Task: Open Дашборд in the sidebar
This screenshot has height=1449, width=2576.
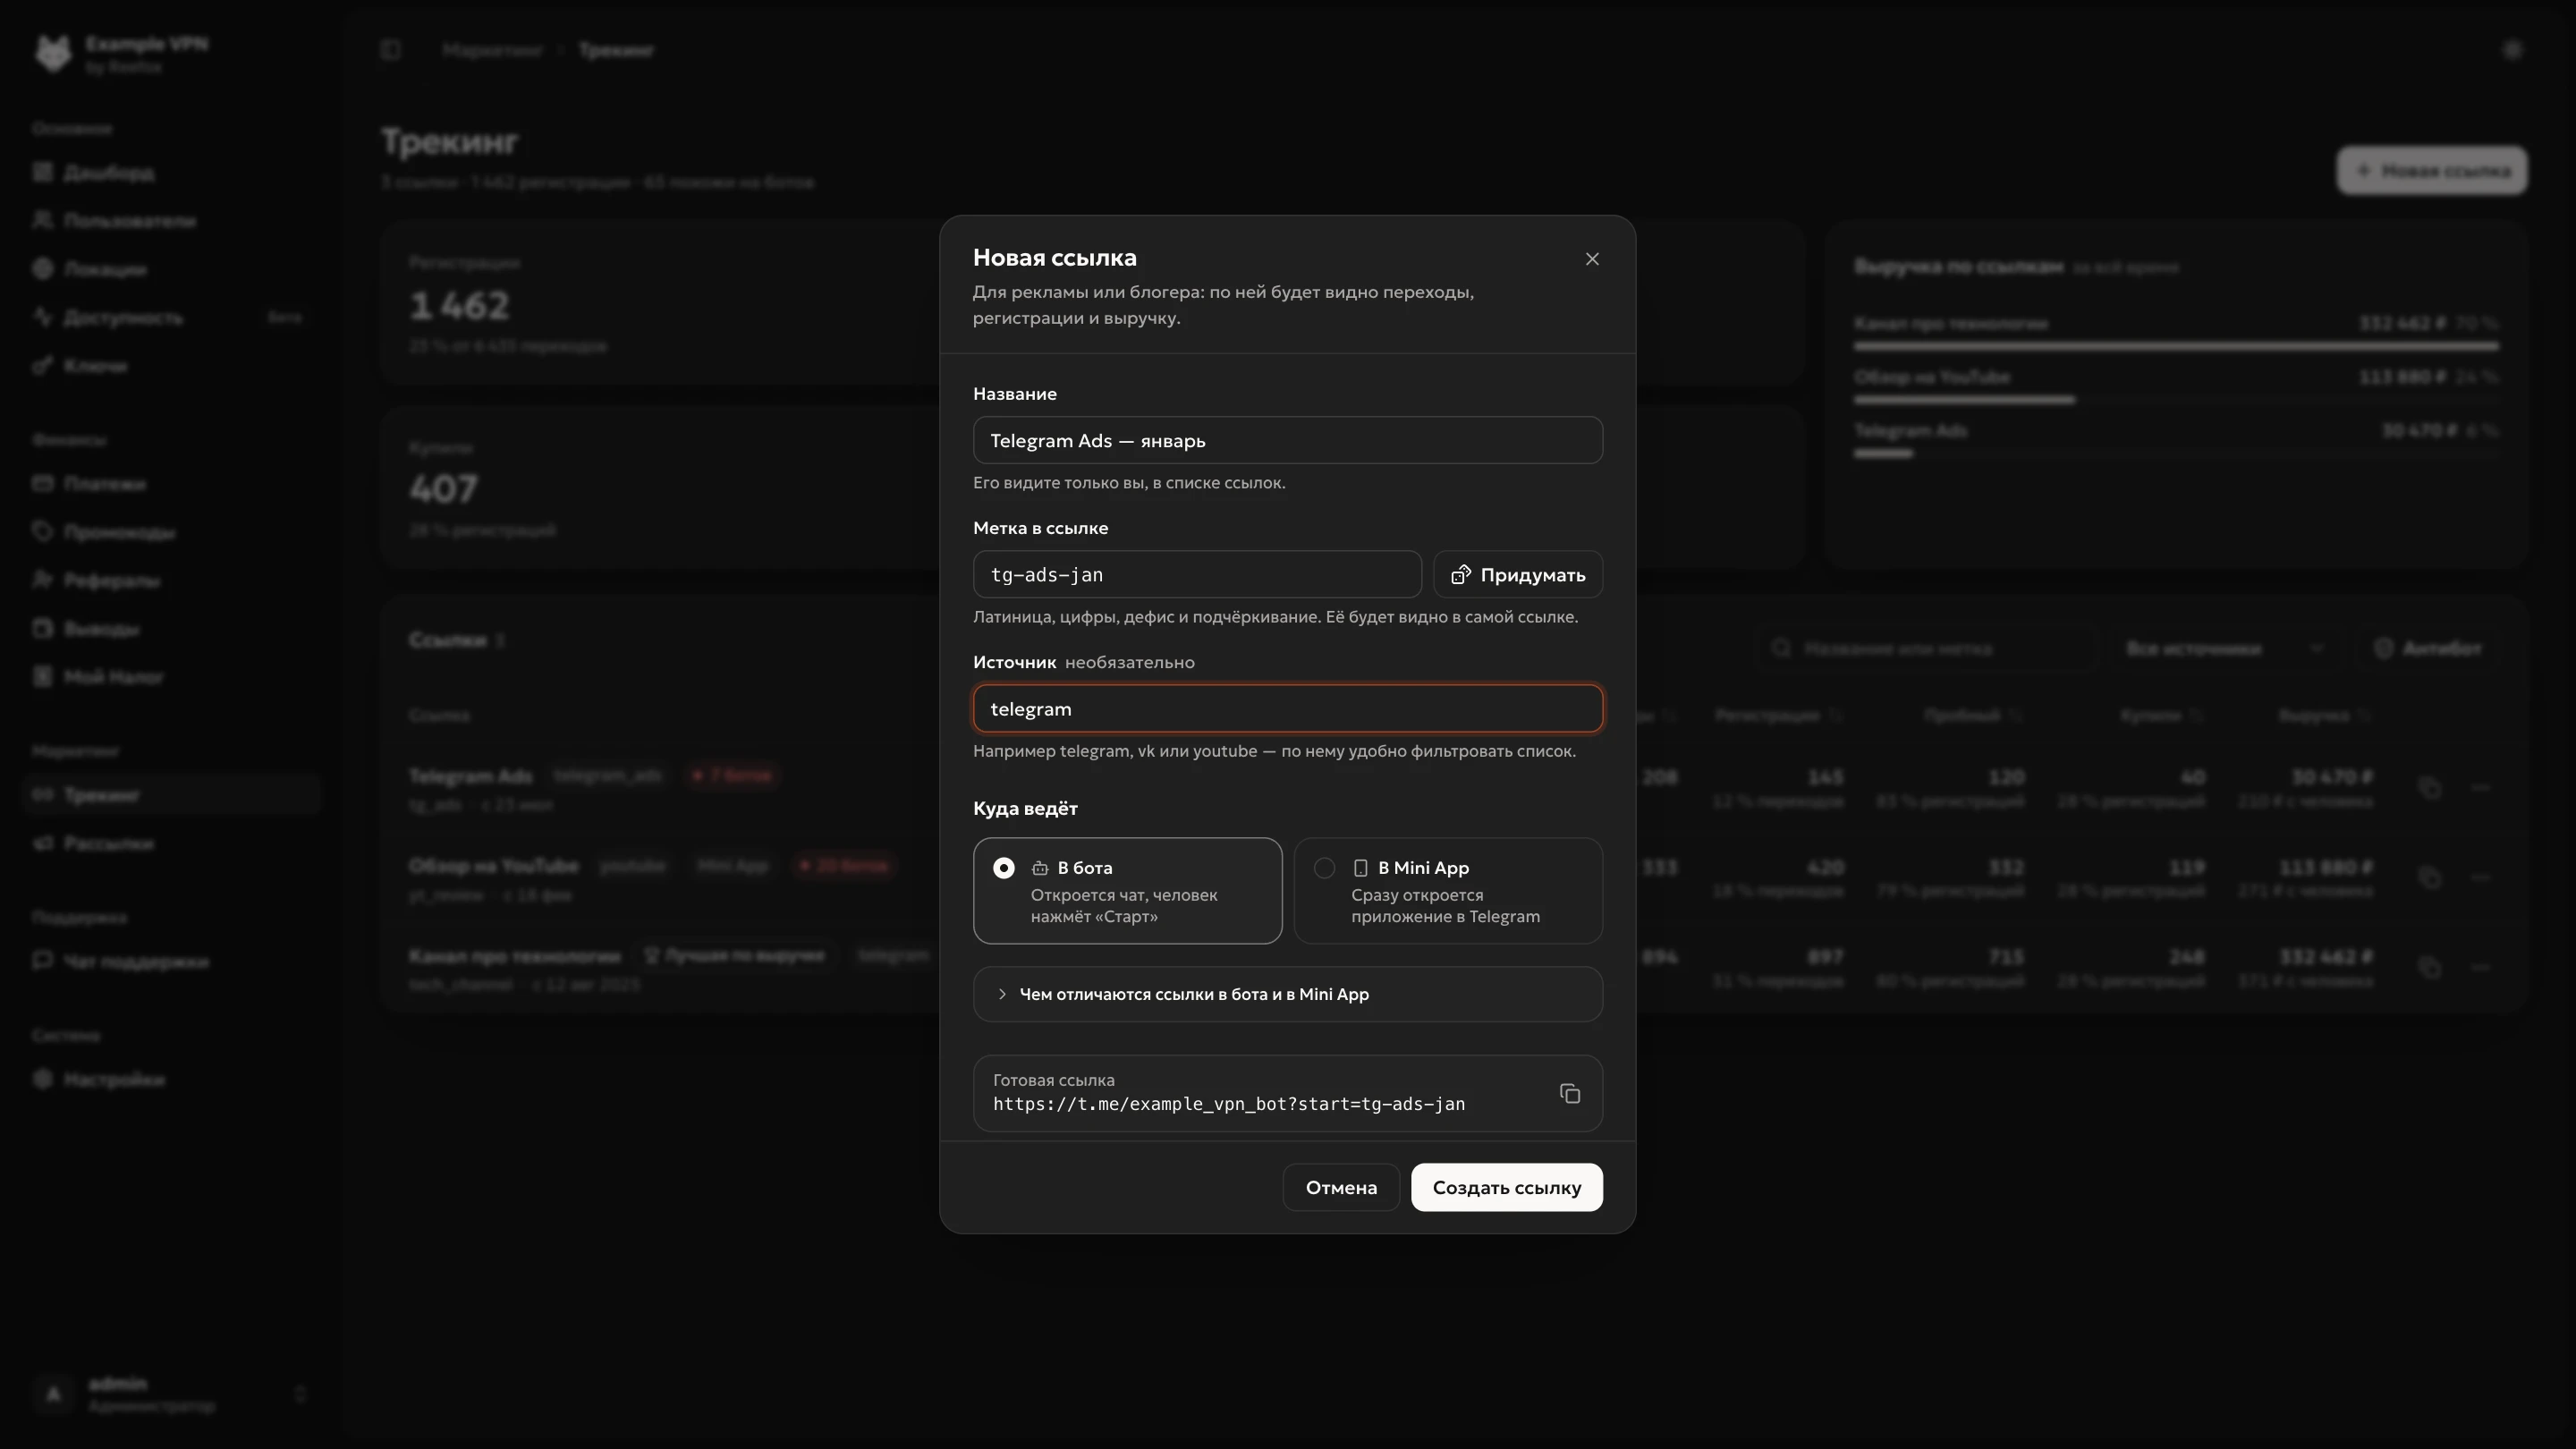Action: pos(170,173)
